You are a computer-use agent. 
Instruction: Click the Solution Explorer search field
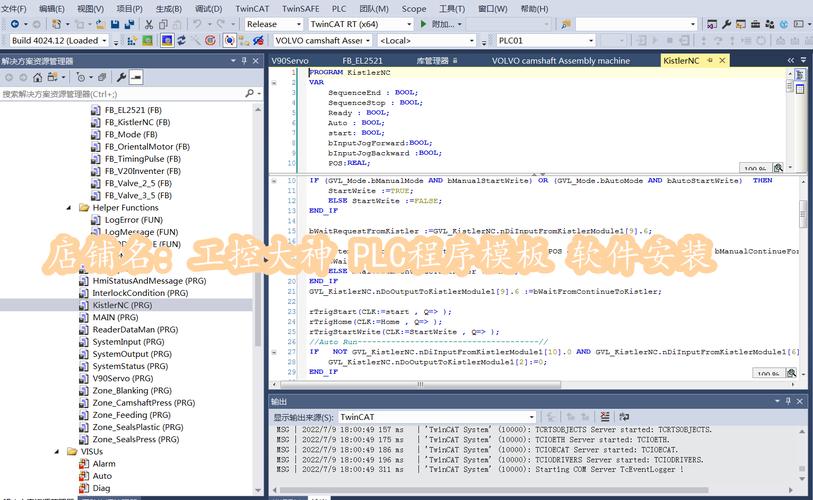point(120,94)
